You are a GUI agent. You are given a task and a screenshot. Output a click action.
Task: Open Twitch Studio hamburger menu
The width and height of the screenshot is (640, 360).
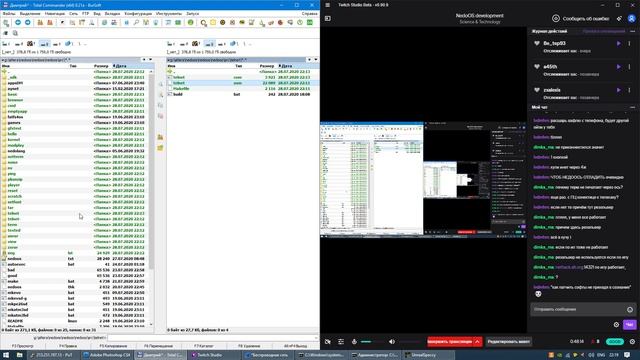click(x=327, y=5)
